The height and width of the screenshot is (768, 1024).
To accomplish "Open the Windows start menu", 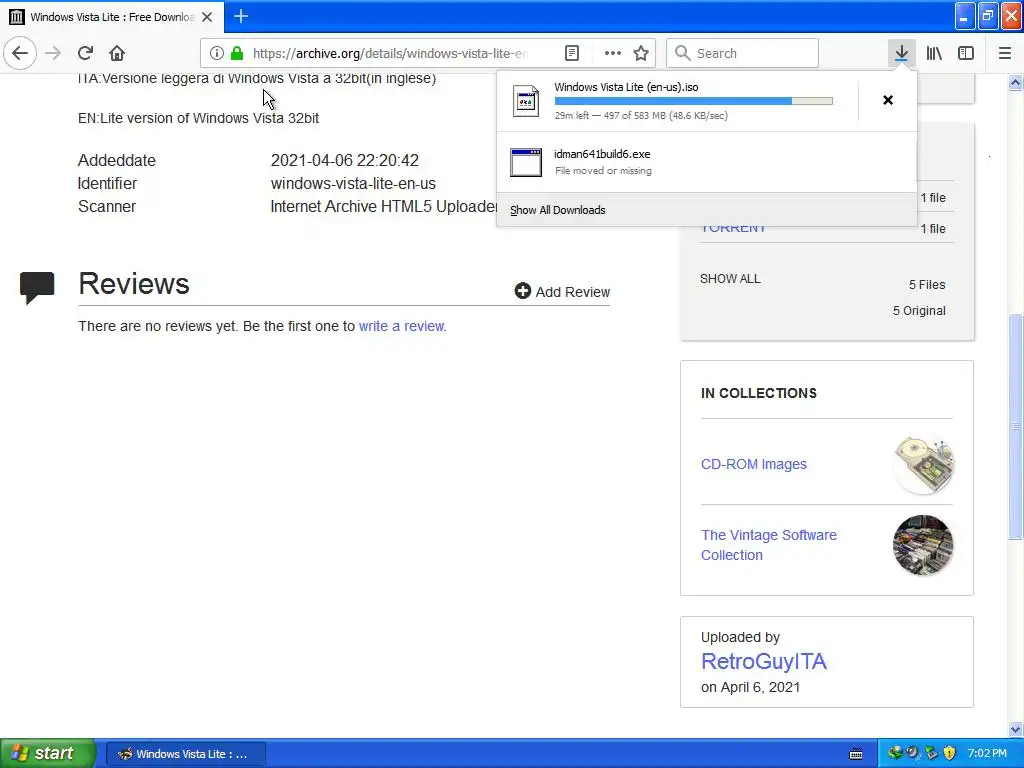I will click(x=47, y=753).
